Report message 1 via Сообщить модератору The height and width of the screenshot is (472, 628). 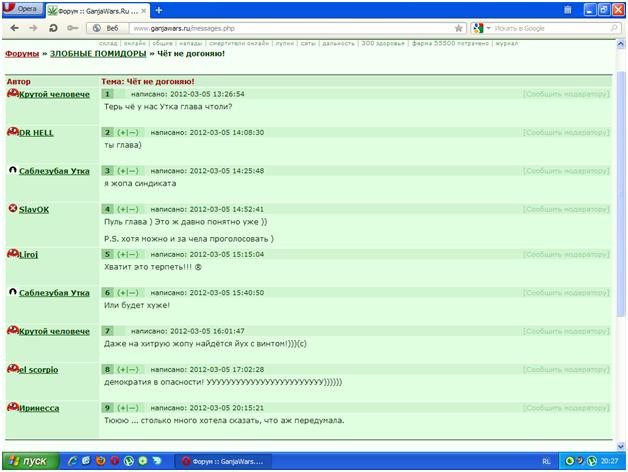click(566, 94)
